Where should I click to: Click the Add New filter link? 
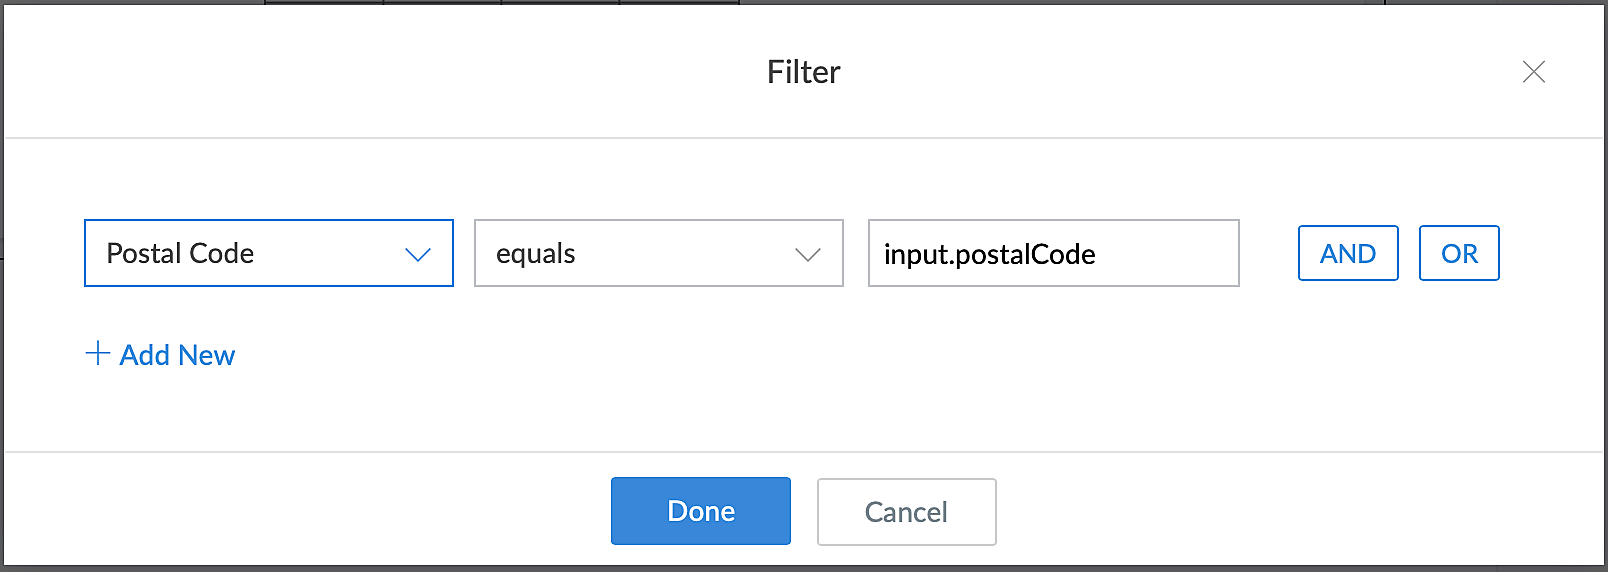tap(177, 355)
